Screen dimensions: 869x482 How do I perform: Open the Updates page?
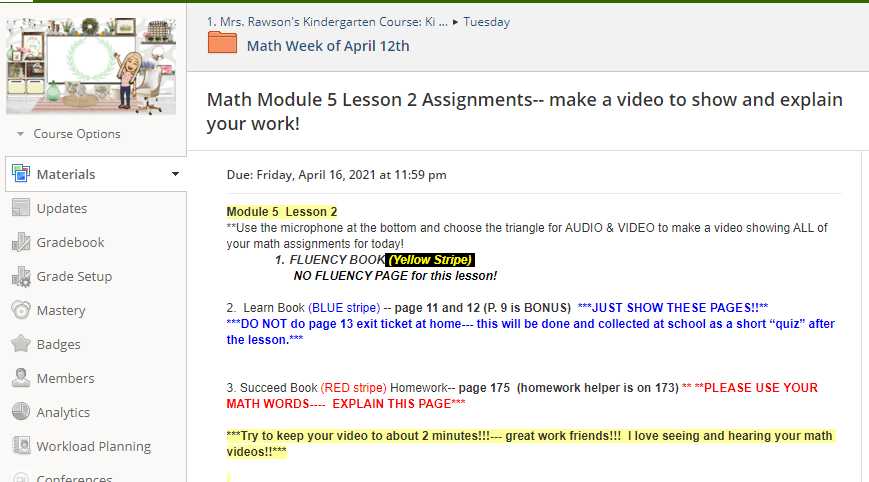(62, 208)
